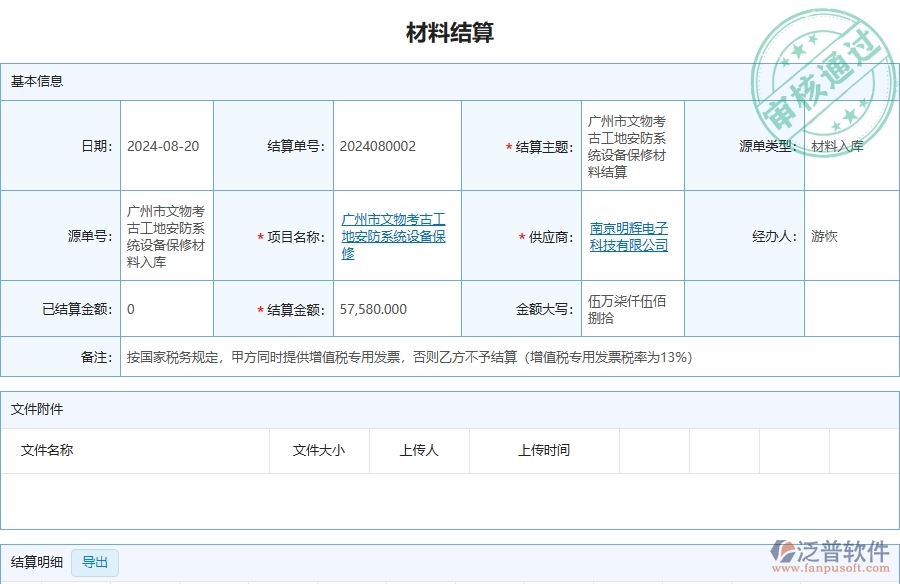Select the 经办人 value 游恢
The height and width of the screenshot is (584, 900).
829,237
